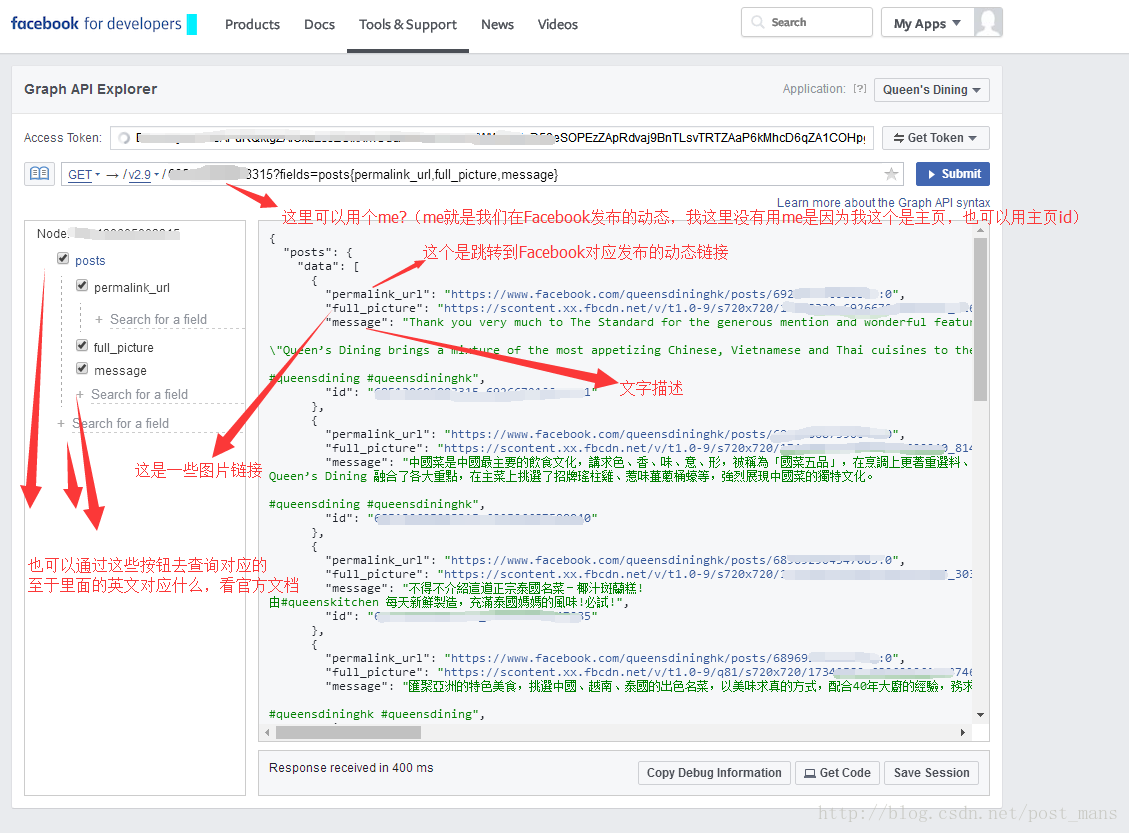Open the GET method dropdown

(84, 175)
